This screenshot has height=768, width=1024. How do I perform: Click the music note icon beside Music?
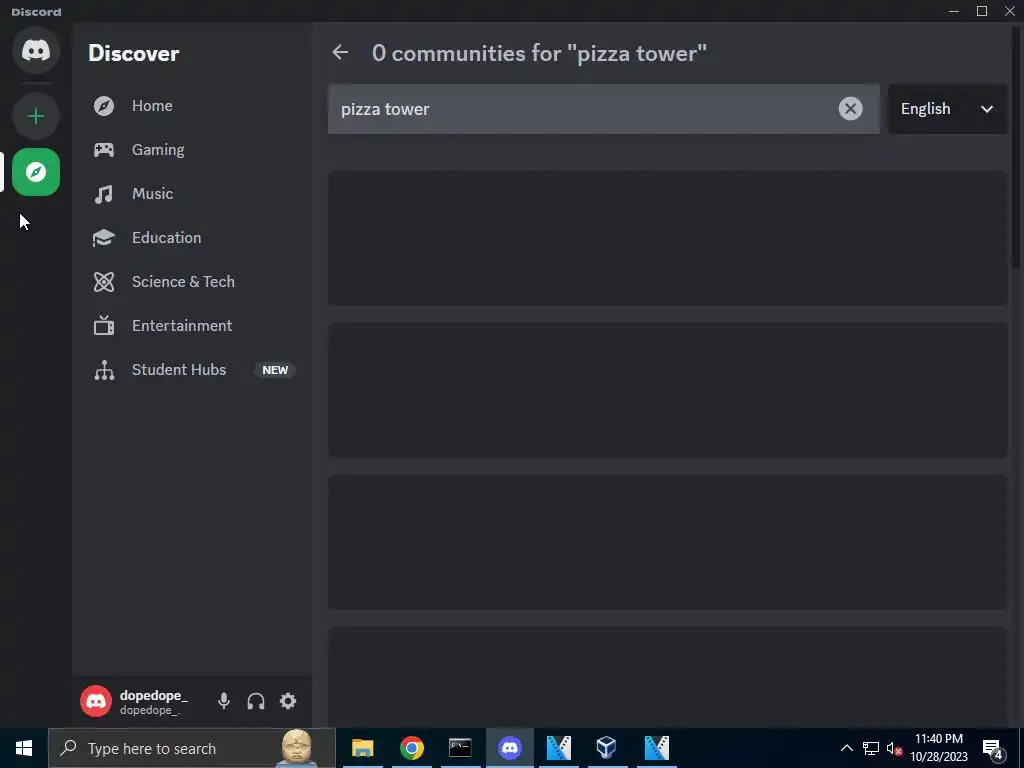[x=104, y=194]
